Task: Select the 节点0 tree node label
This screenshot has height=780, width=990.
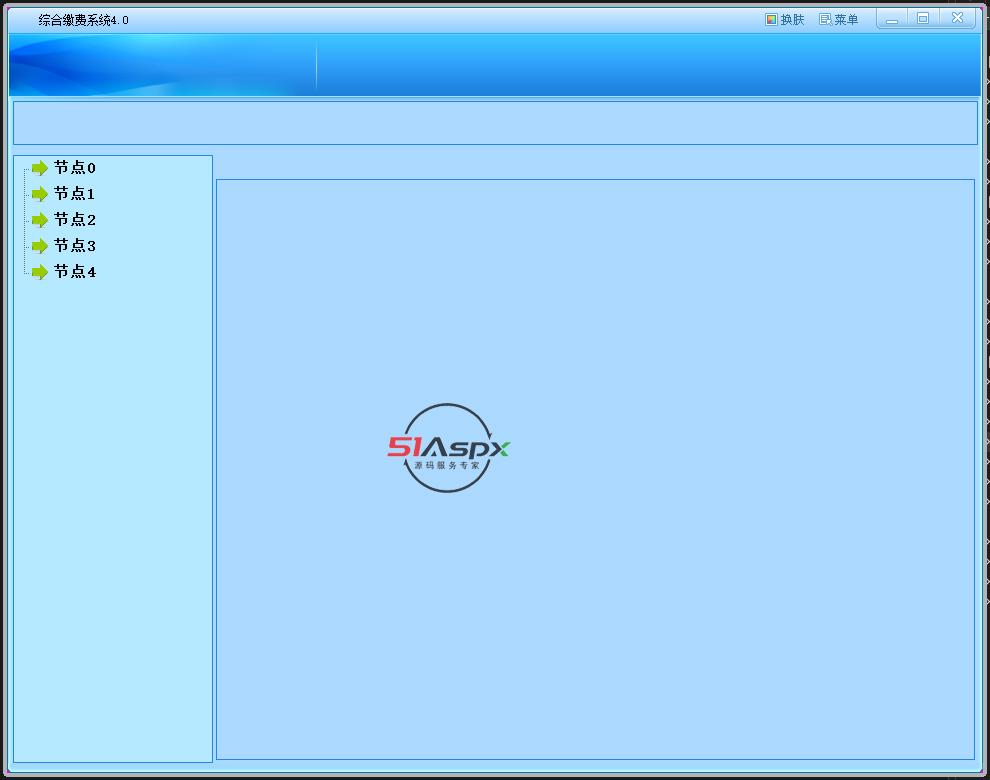Action: pos(75,168)
